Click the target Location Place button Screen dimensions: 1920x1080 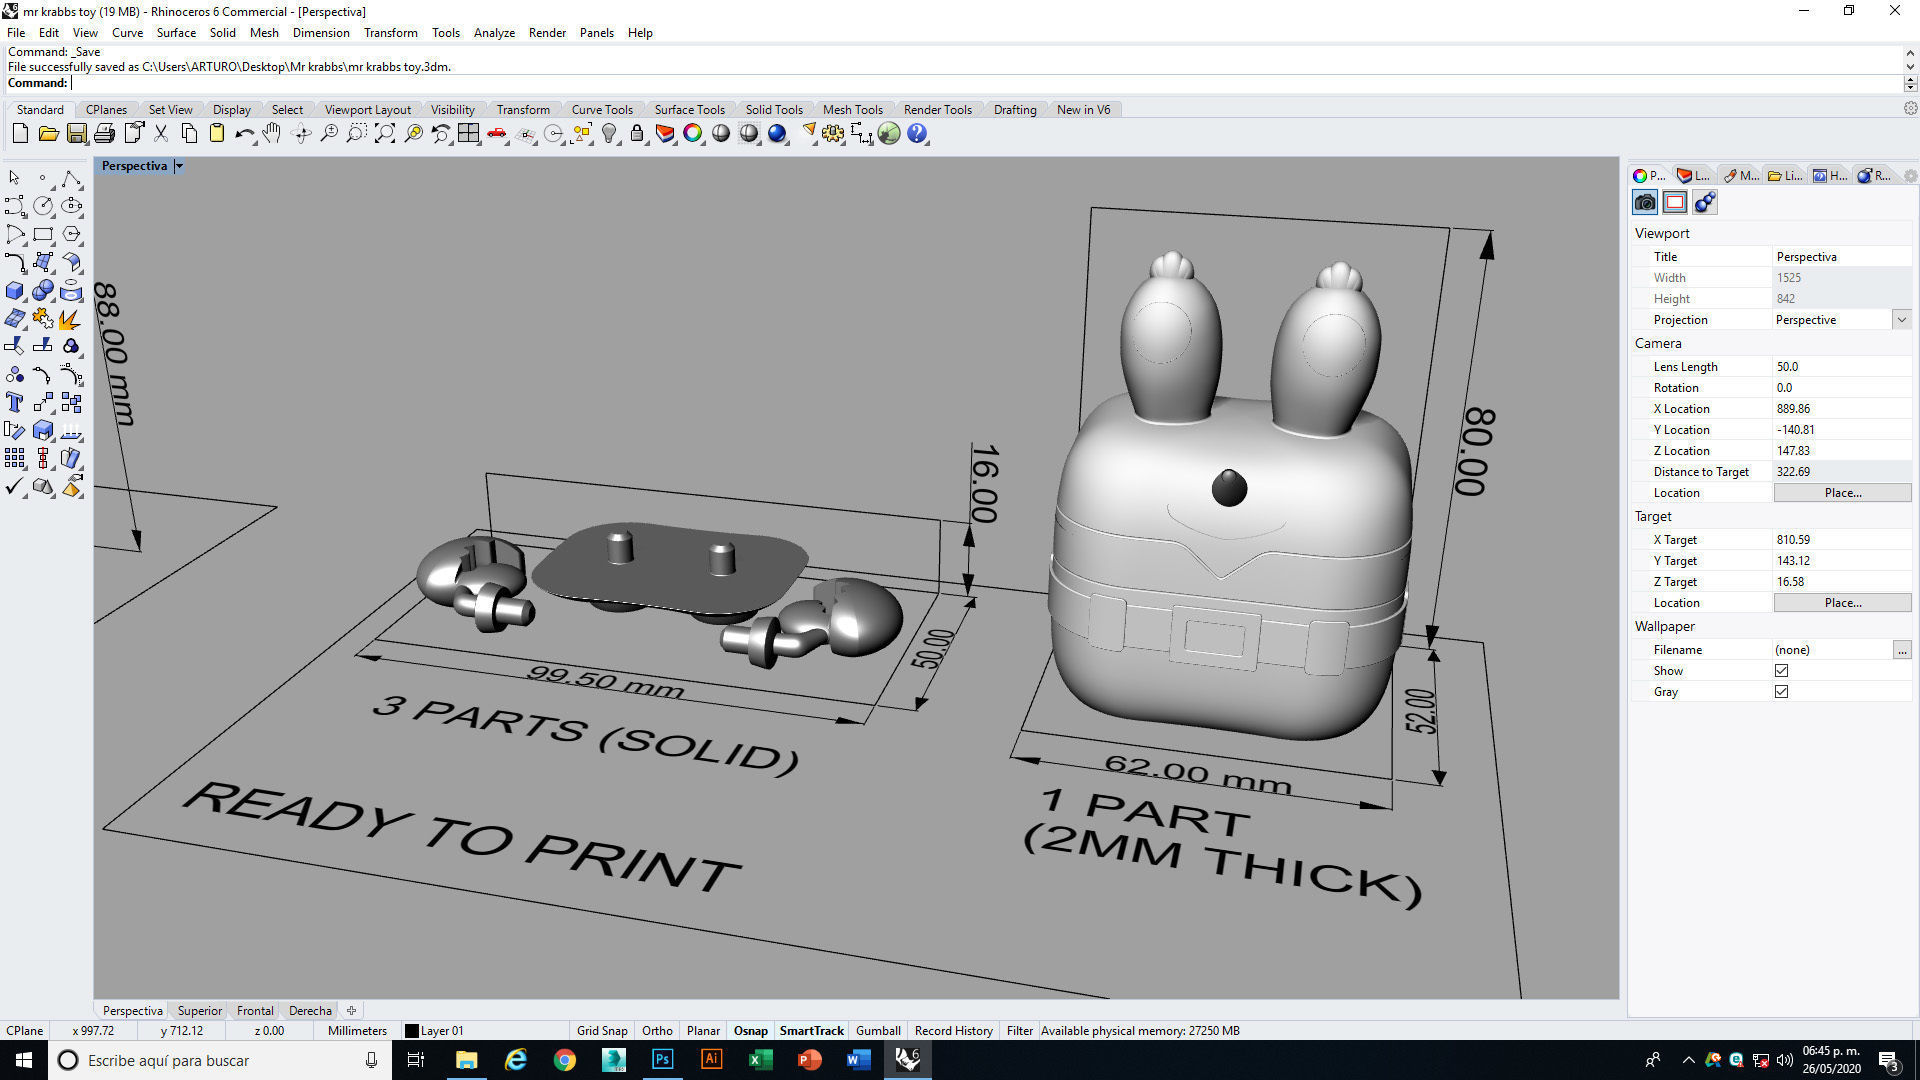(1842, 603)
